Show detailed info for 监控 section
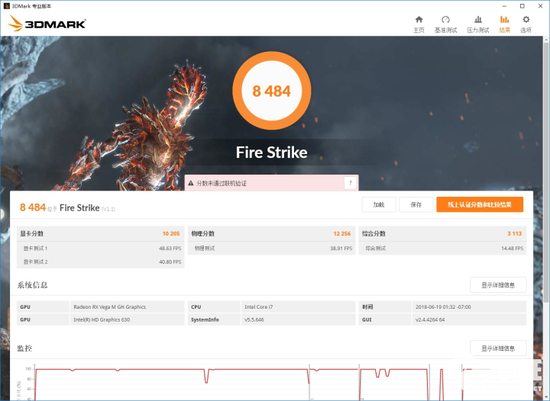 498,348
